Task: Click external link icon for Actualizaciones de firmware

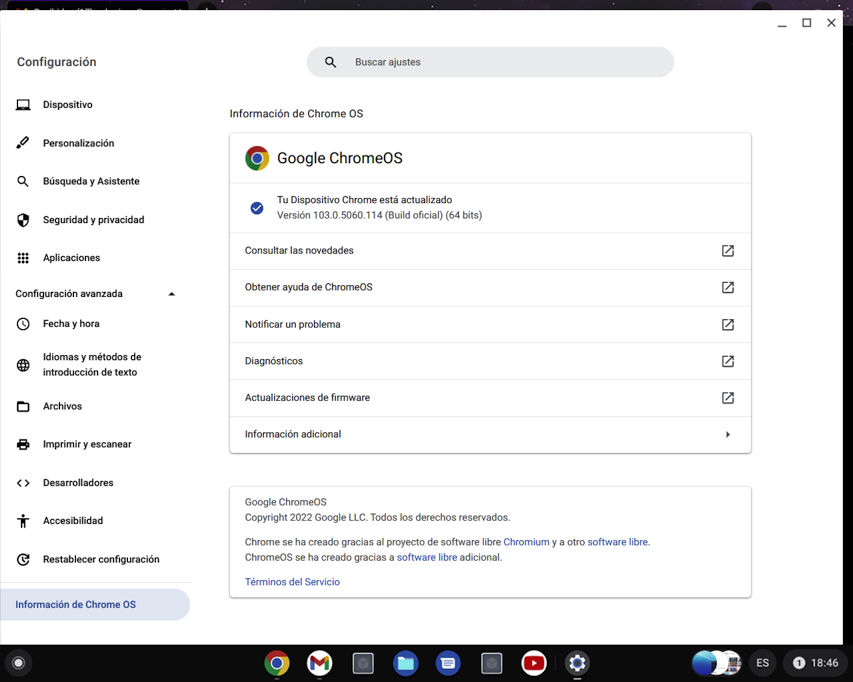Action: pyautogui.click(x=728, y=398)
